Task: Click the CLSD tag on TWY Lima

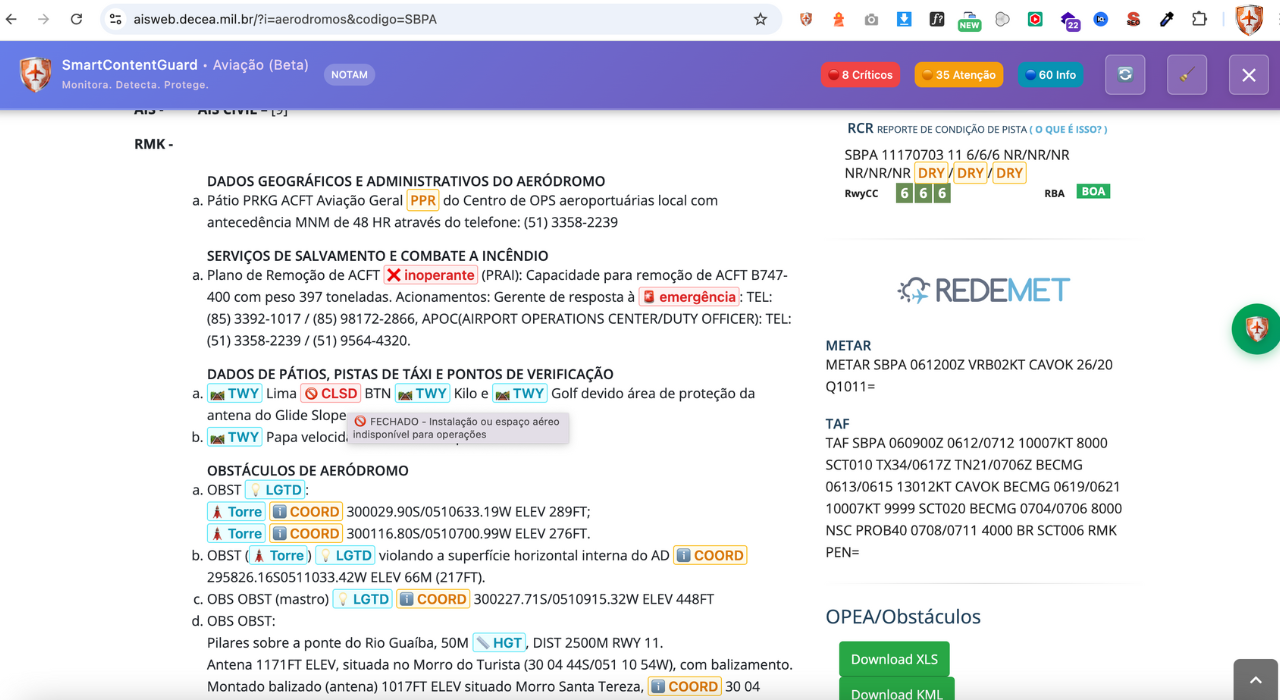Action: point(331,394)
